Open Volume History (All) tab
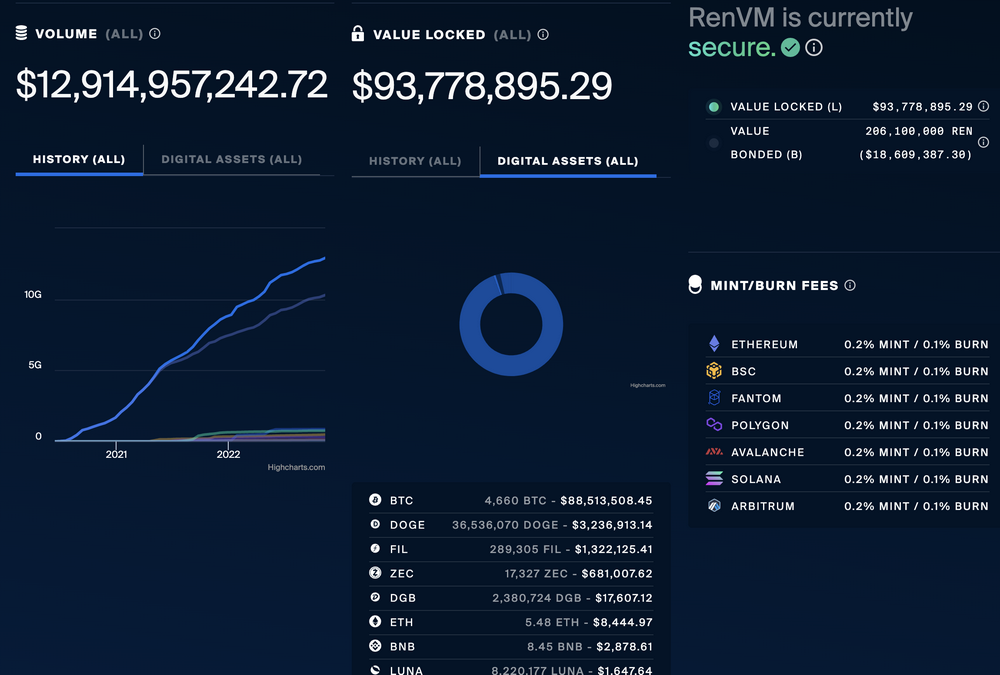This screenshot has width=1000, height=675. point(79,159)
